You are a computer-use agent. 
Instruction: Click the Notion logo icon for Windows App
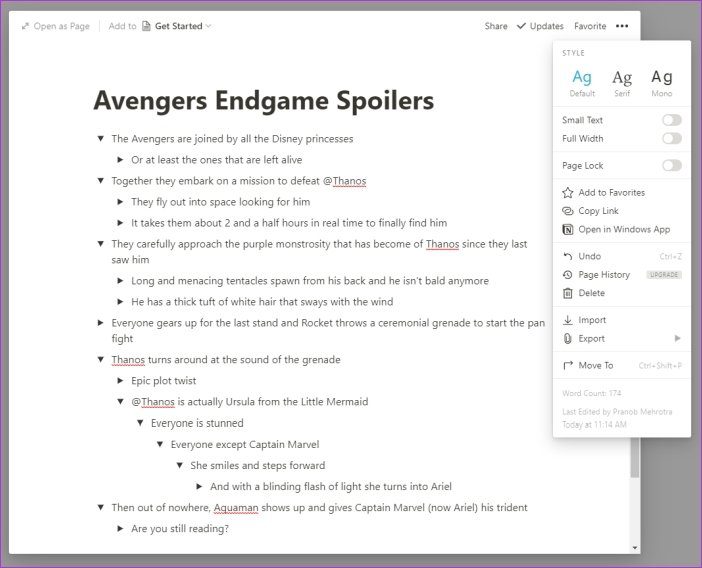(568, 230)
